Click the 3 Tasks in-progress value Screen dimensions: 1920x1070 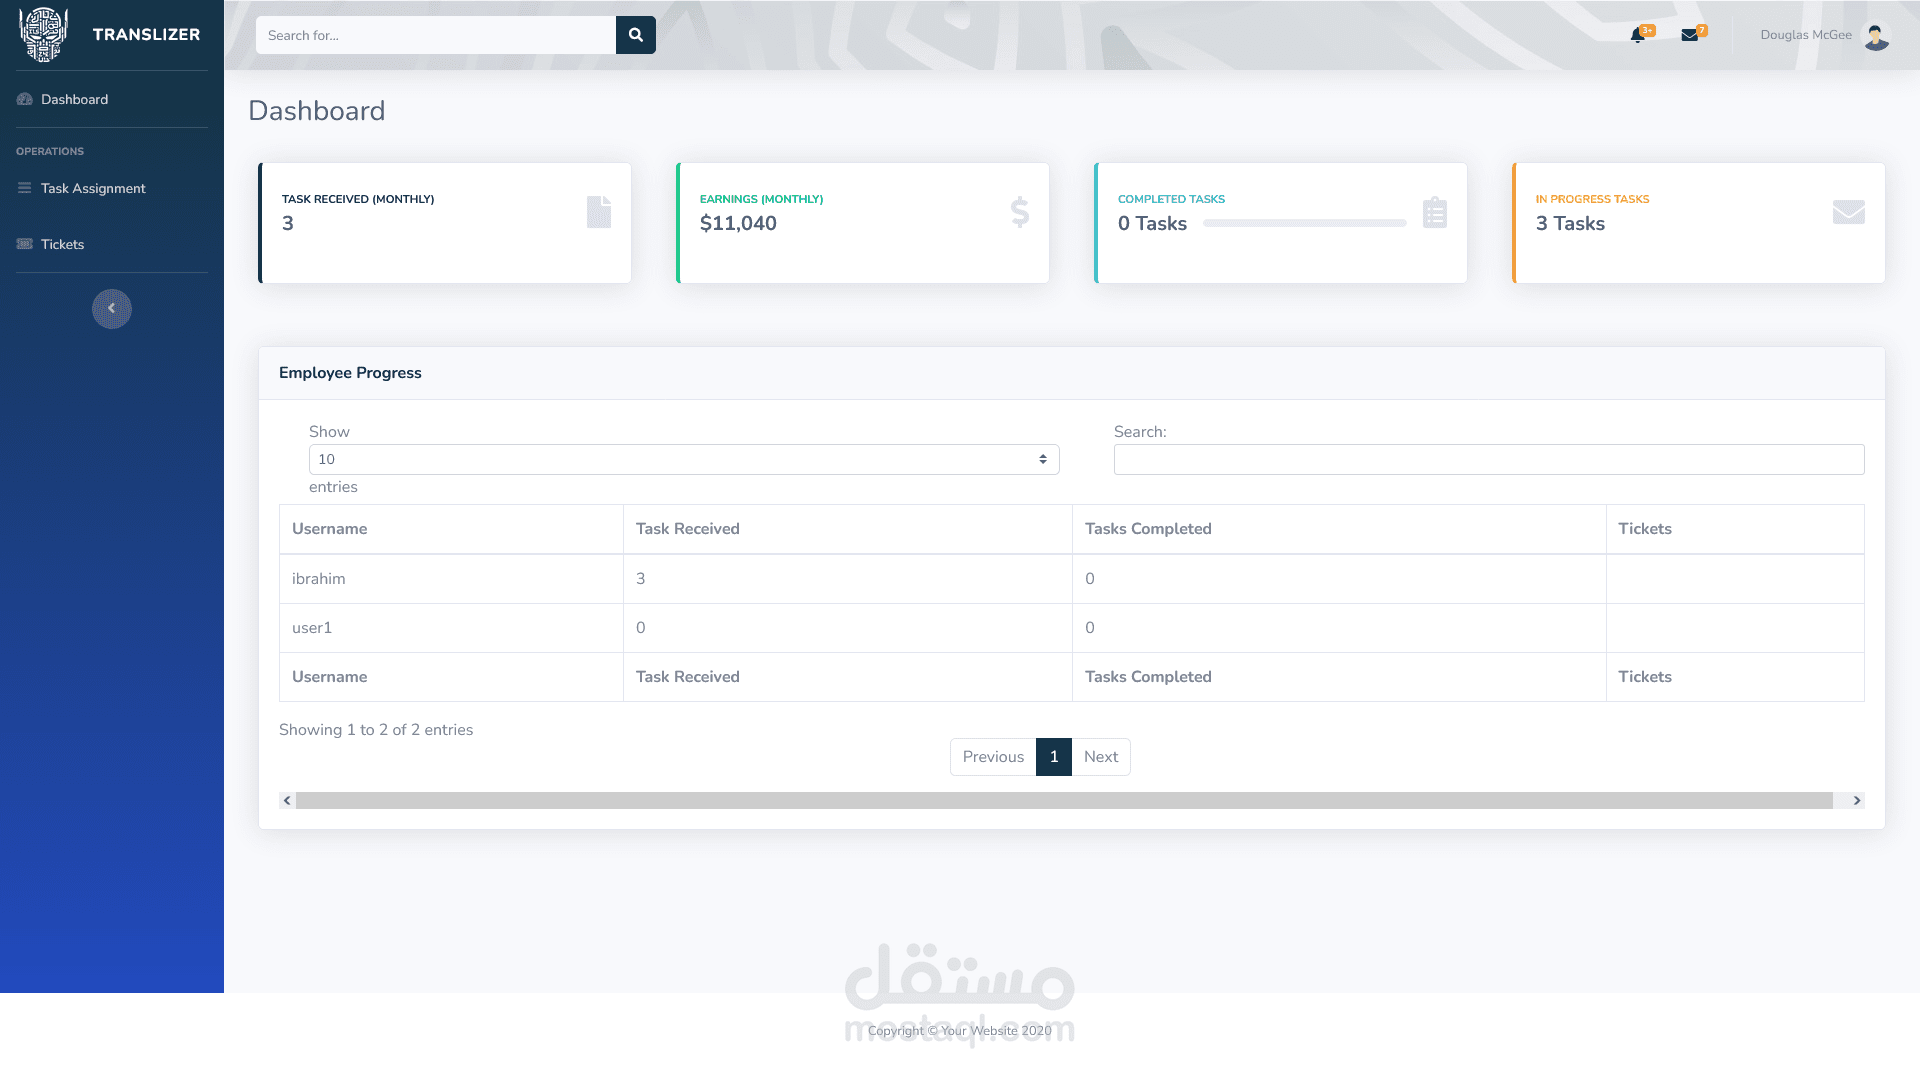tap(1570, 223)
